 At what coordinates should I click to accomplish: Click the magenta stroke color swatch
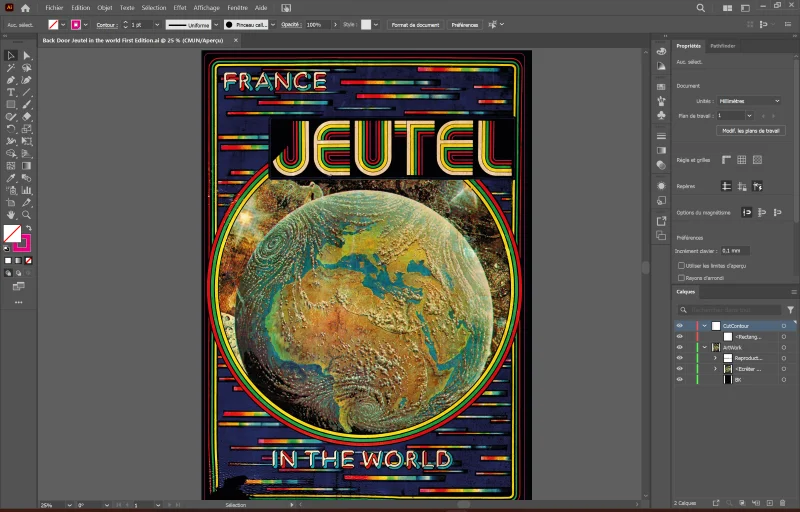click(76, 24)
